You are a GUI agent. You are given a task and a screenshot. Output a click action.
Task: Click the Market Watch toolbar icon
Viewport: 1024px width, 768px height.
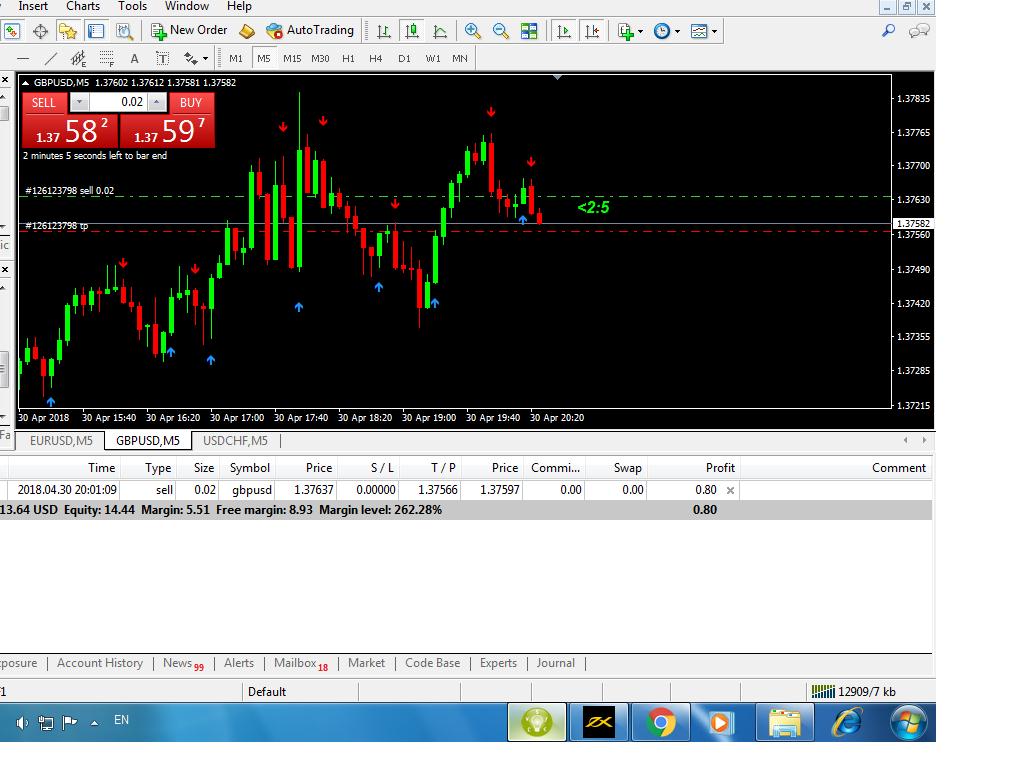tap(12, 31)
